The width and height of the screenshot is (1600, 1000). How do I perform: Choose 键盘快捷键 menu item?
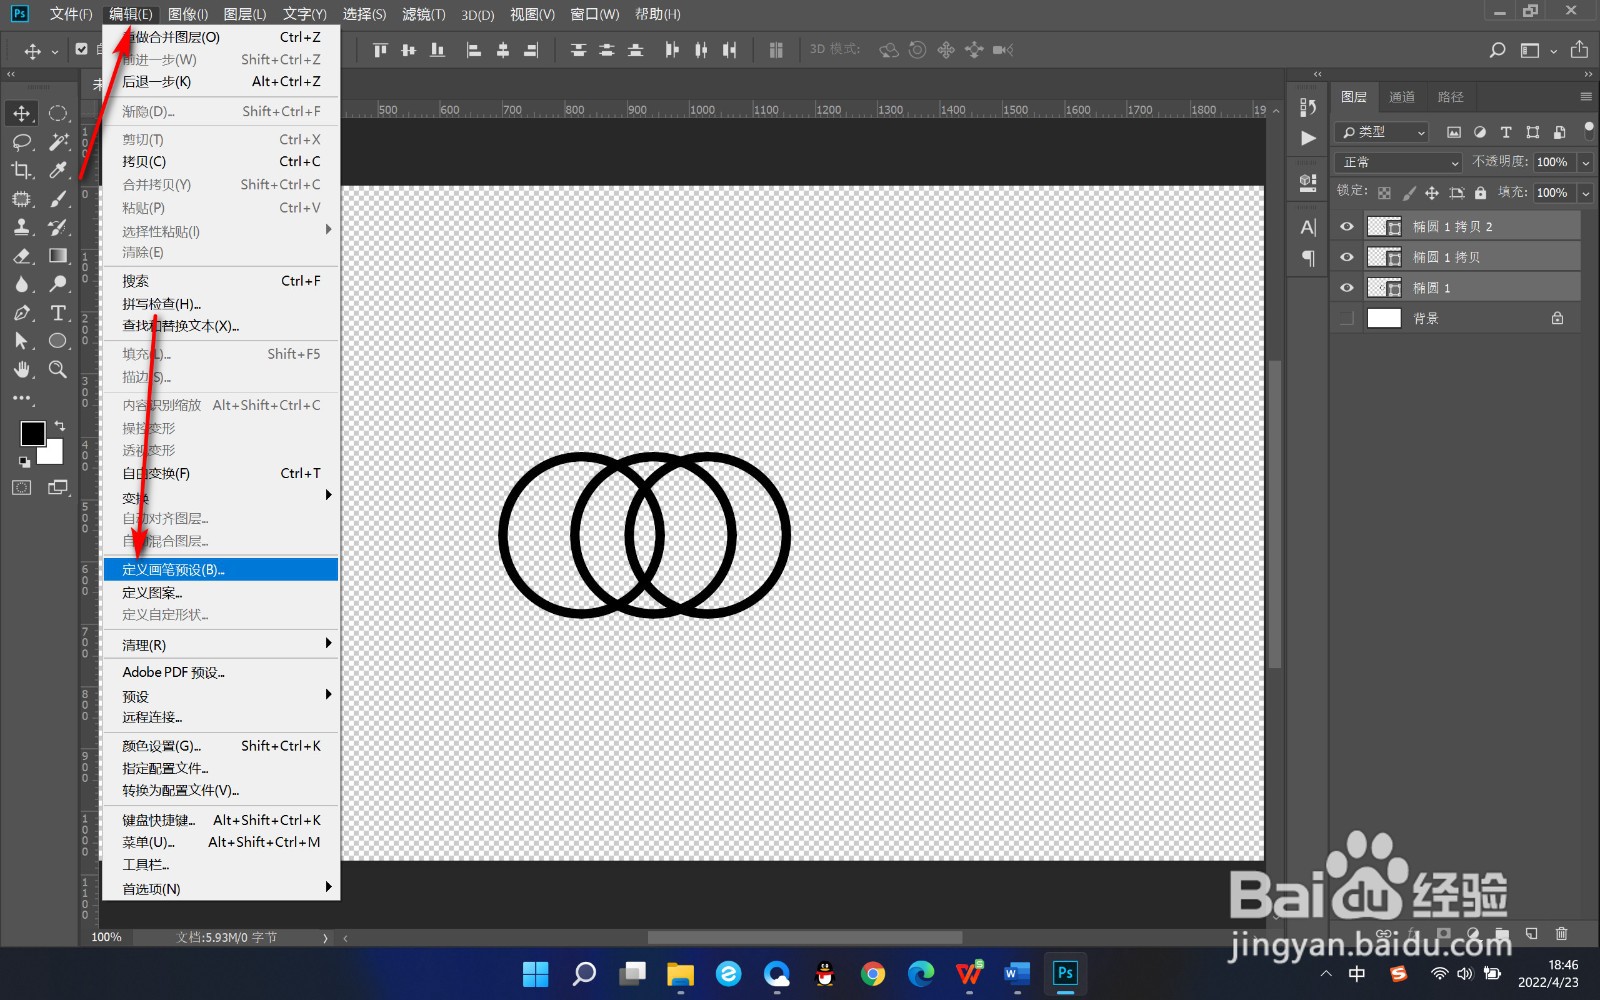coord(221,820)
